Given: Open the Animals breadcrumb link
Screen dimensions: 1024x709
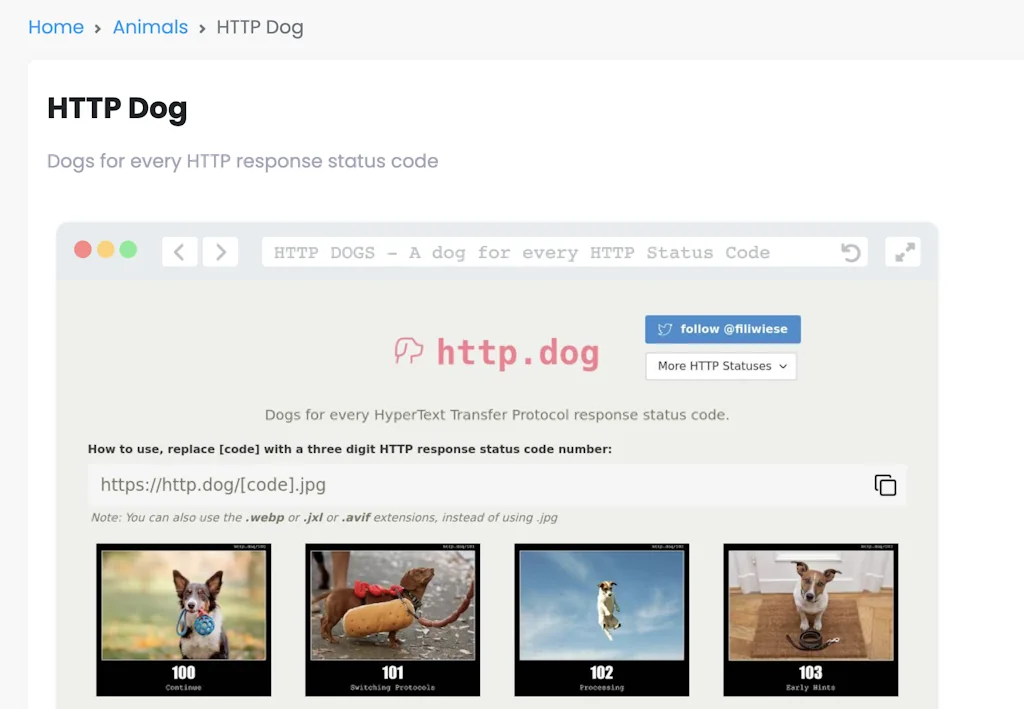Looking at the screenshot, I should point(150,27).
